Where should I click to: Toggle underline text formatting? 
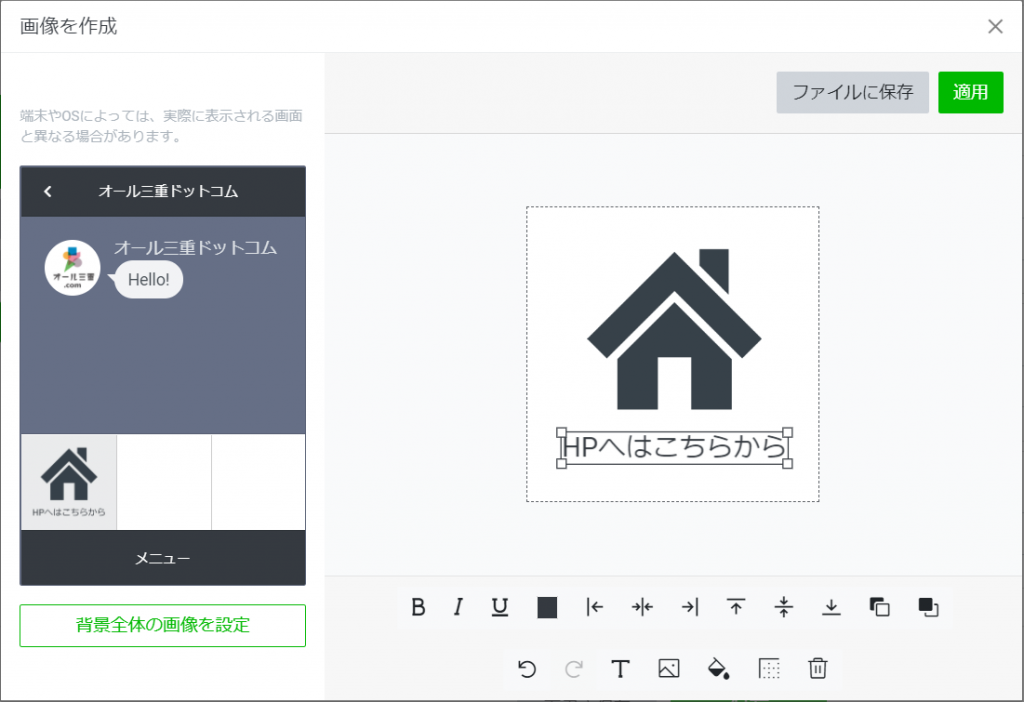[x=500, y=607]
